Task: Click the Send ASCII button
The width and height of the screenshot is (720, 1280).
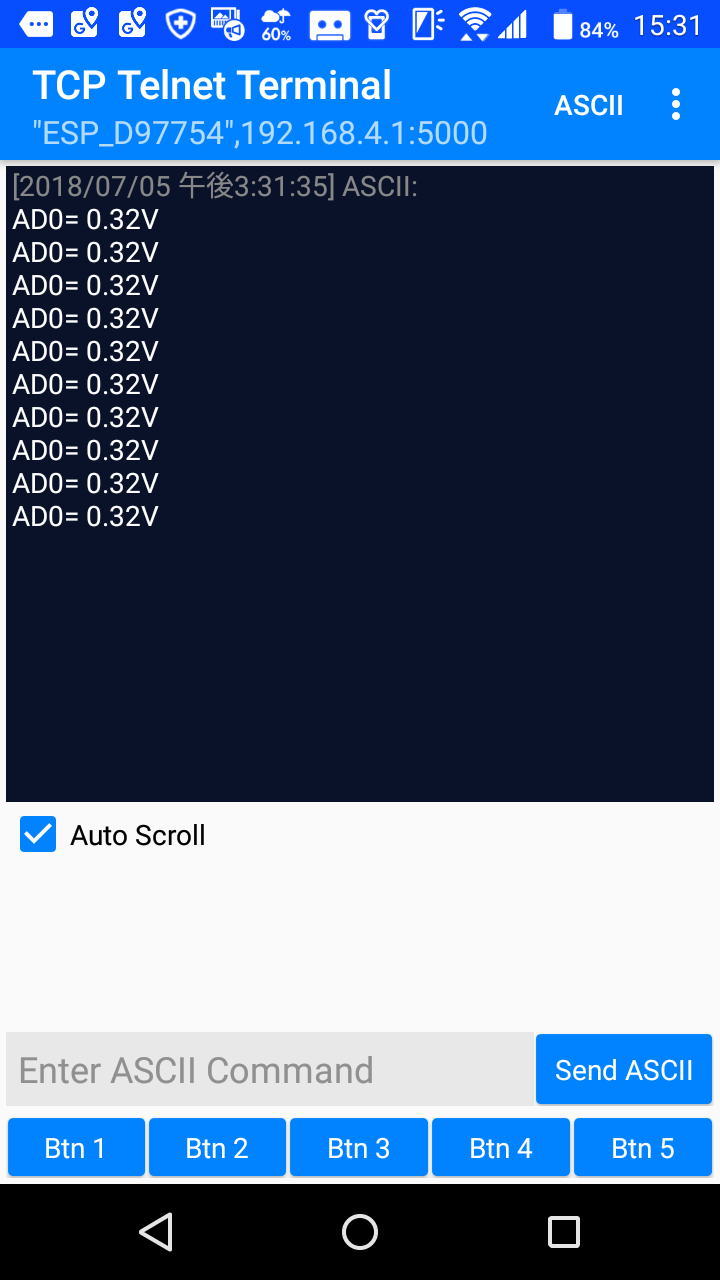Action: [624, 1069]
